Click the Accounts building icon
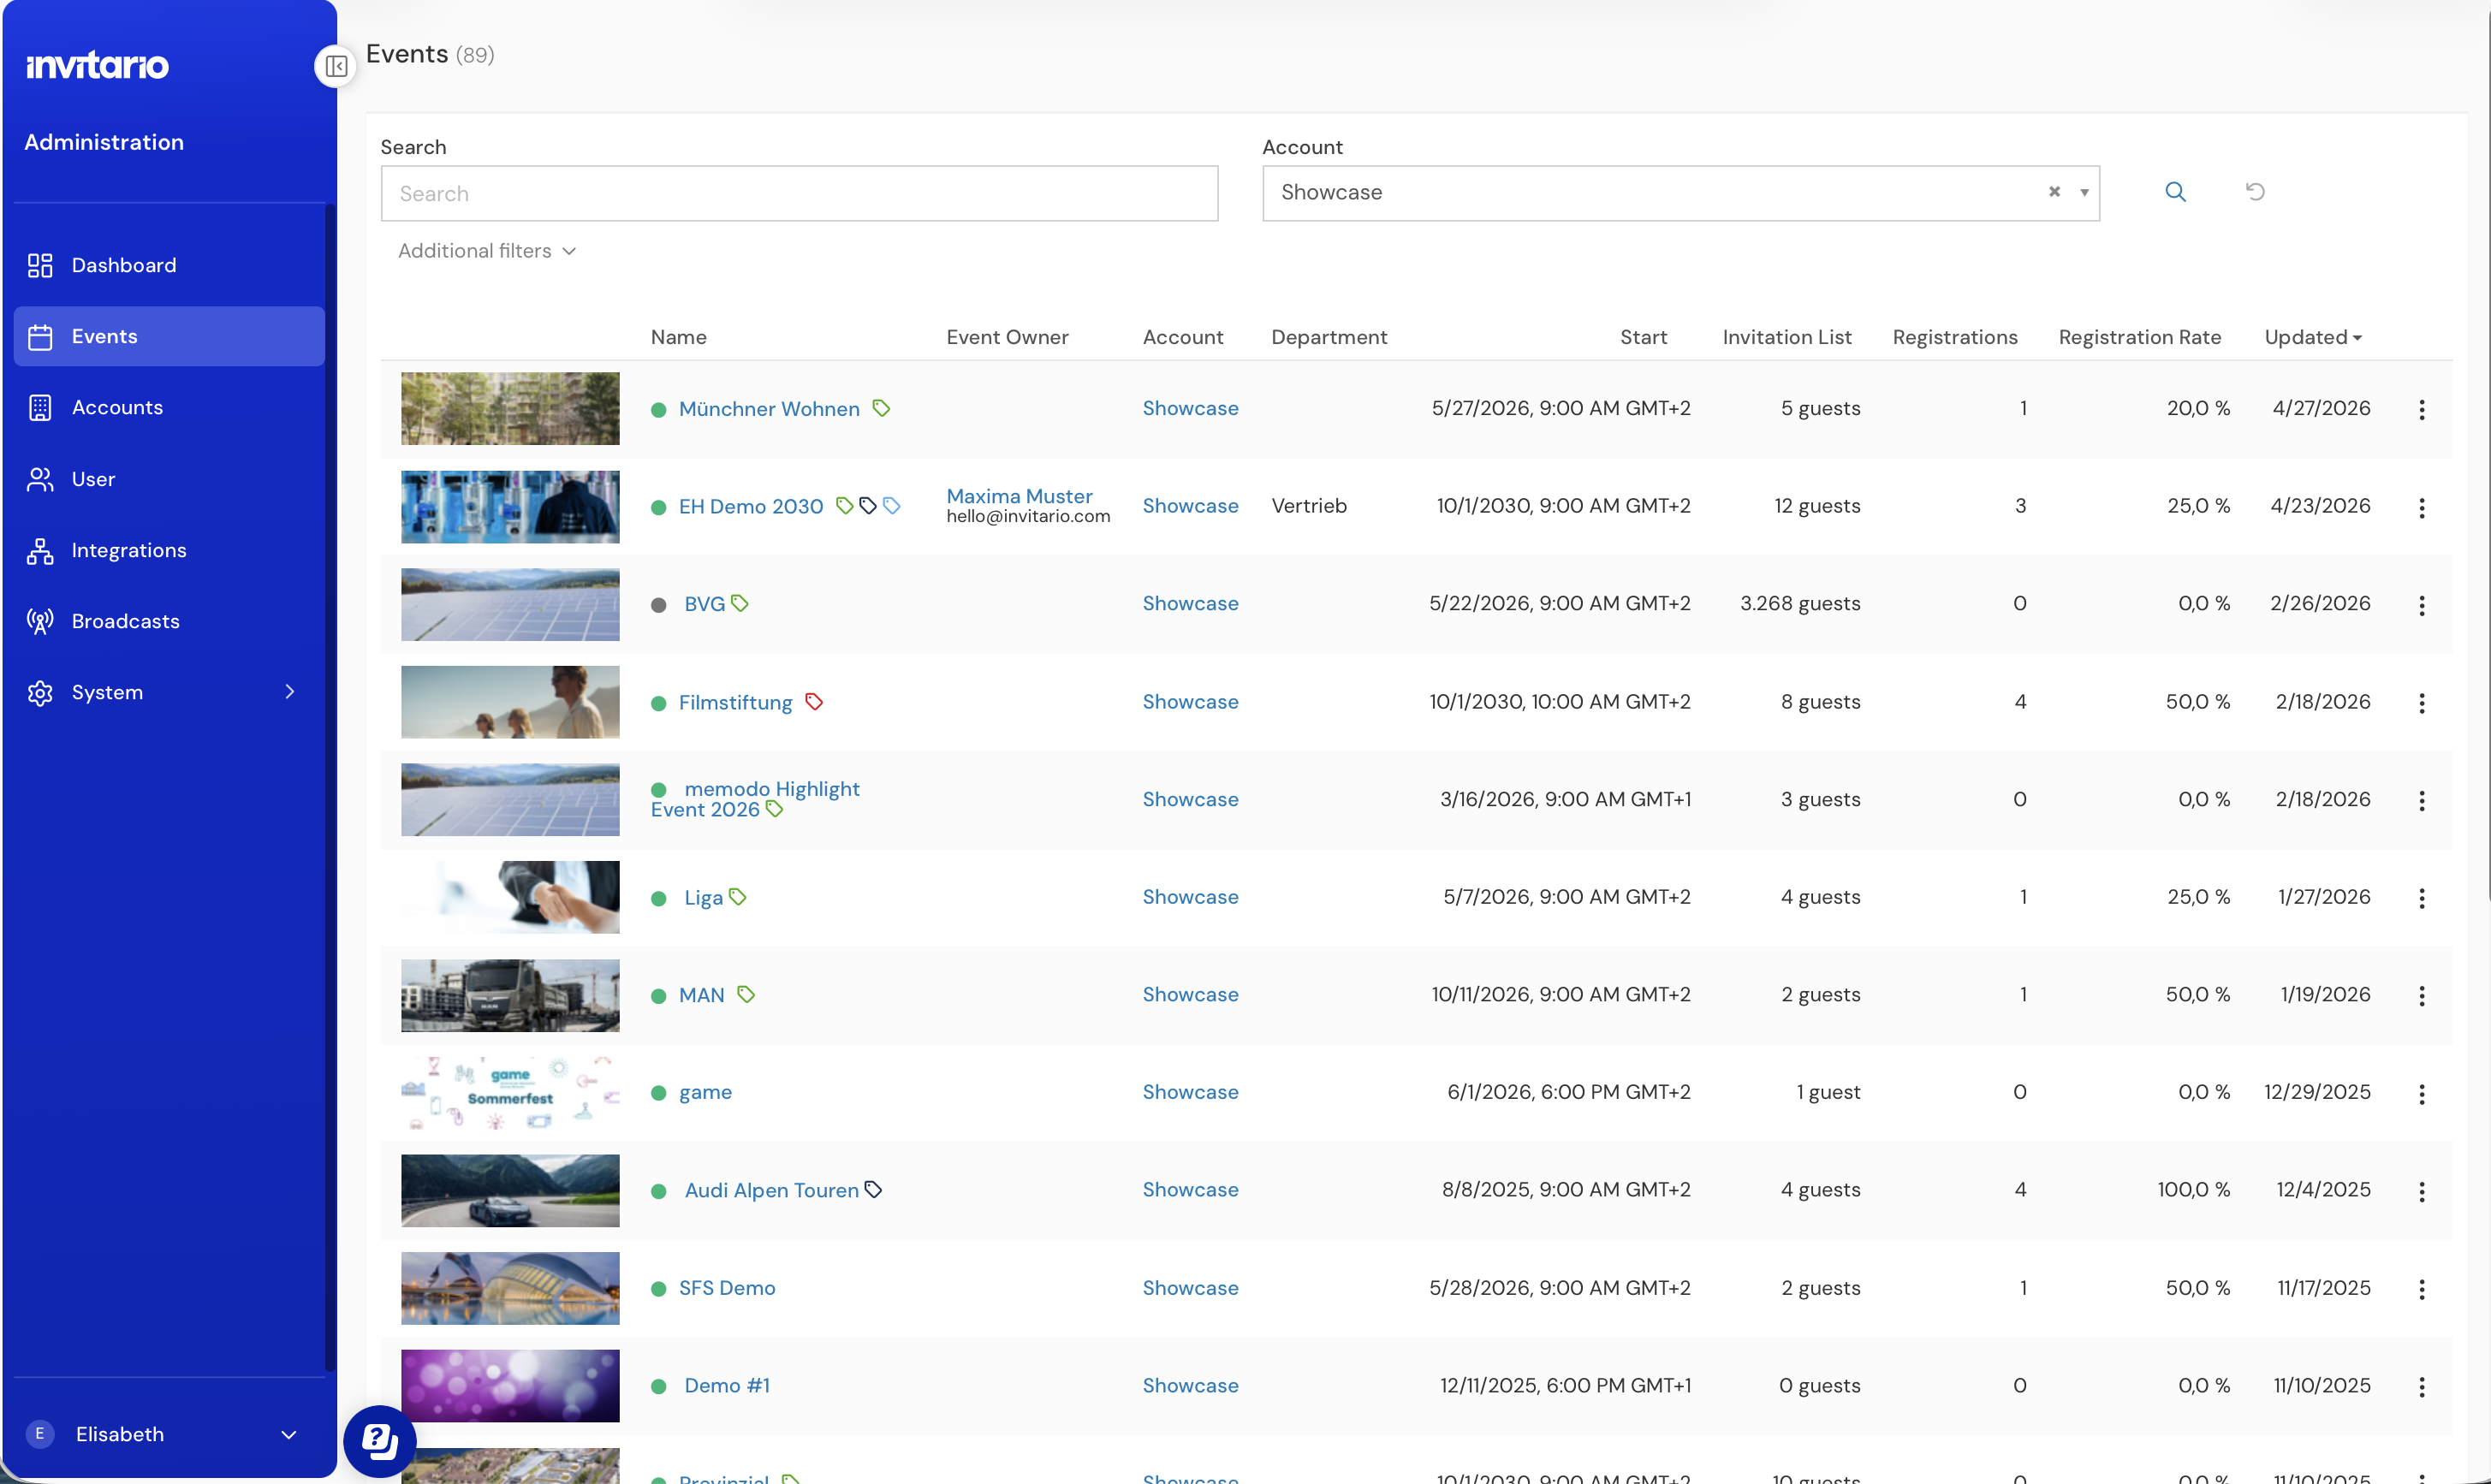 tap(40, 408)
